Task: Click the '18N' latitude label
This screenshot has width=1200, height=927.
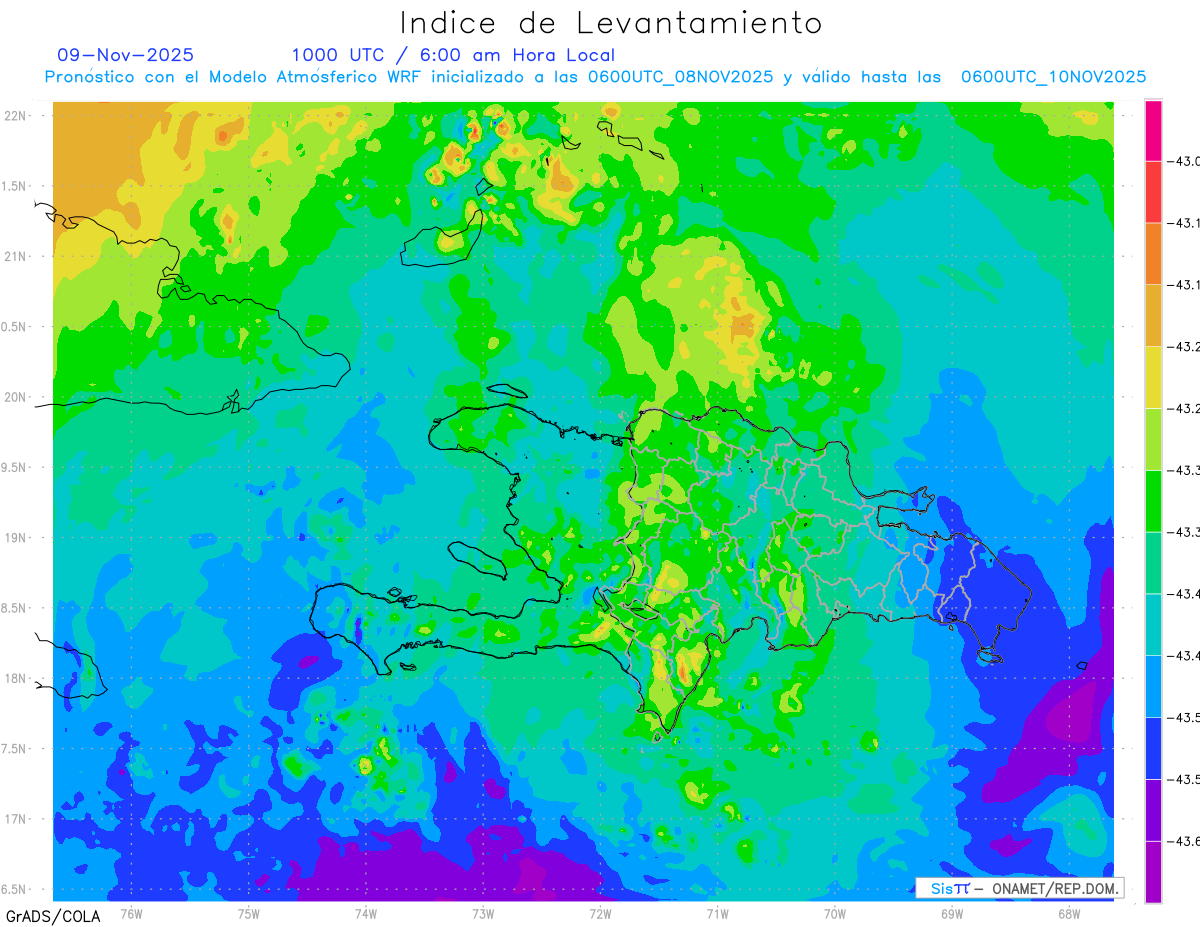Action: coord(15,678)
